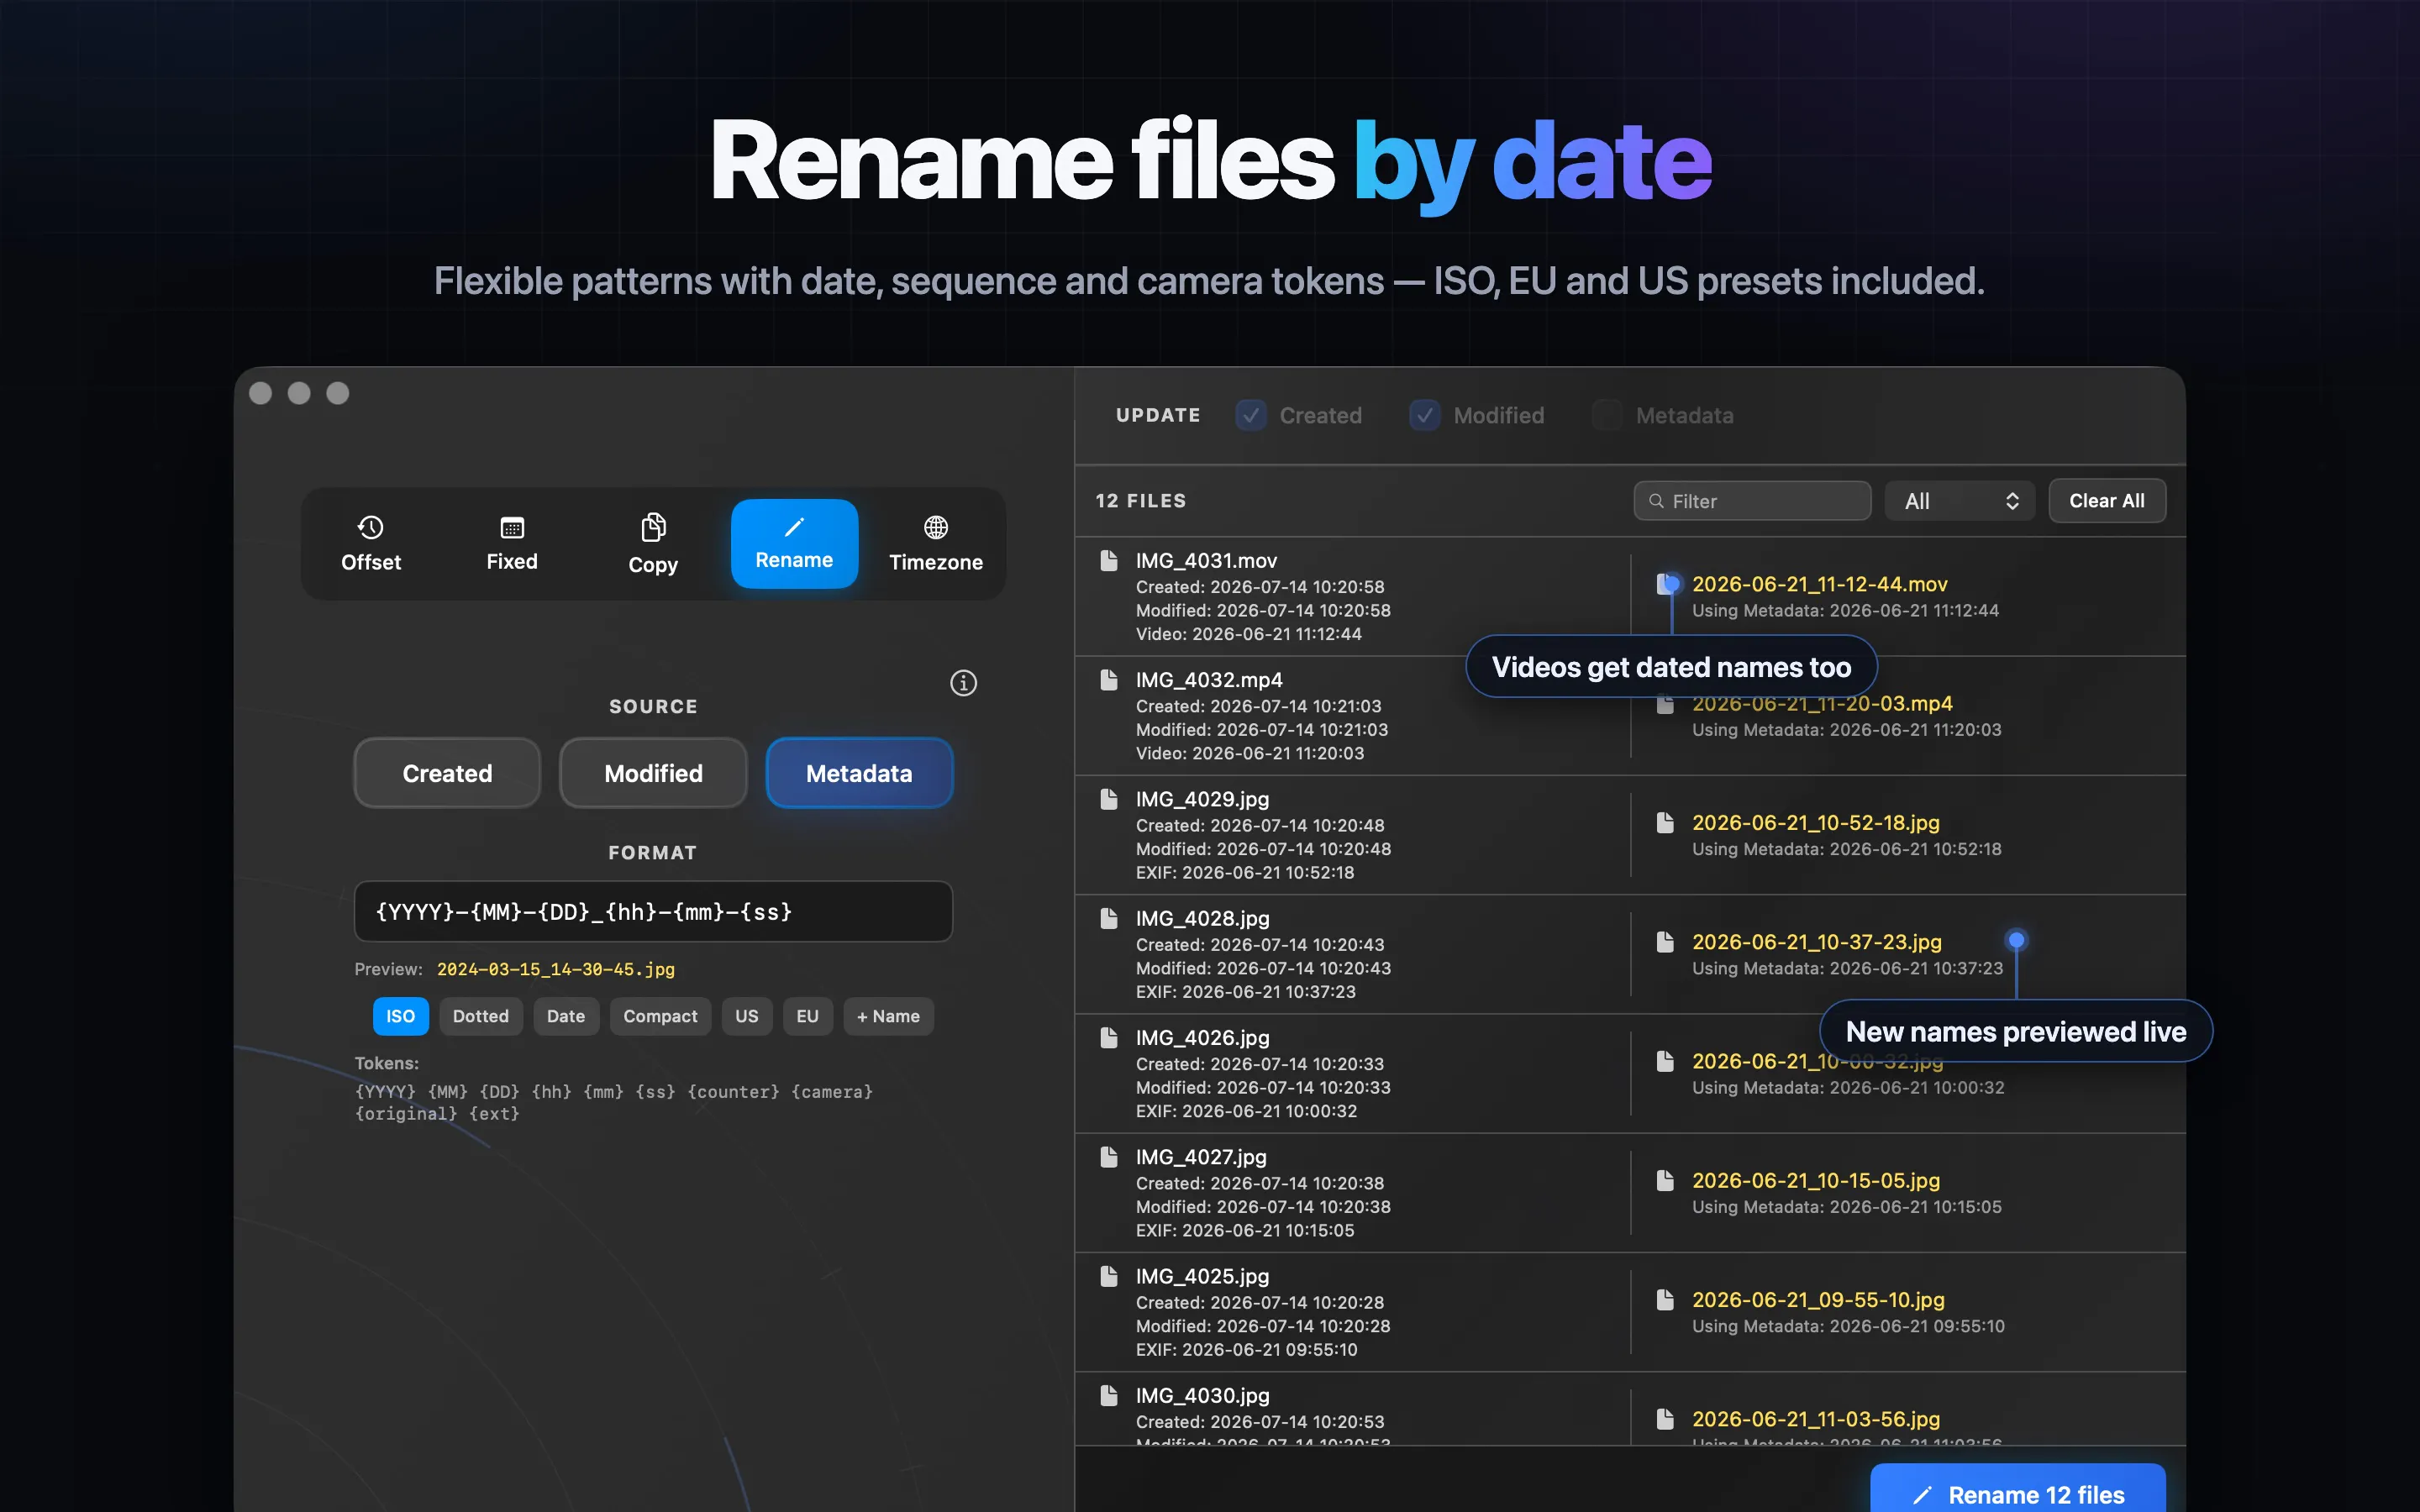Click the new name 2026-06-21_10-15-05.jpg
This screenshot has height=1512, width=2420.
[x=1816, y=1180]
